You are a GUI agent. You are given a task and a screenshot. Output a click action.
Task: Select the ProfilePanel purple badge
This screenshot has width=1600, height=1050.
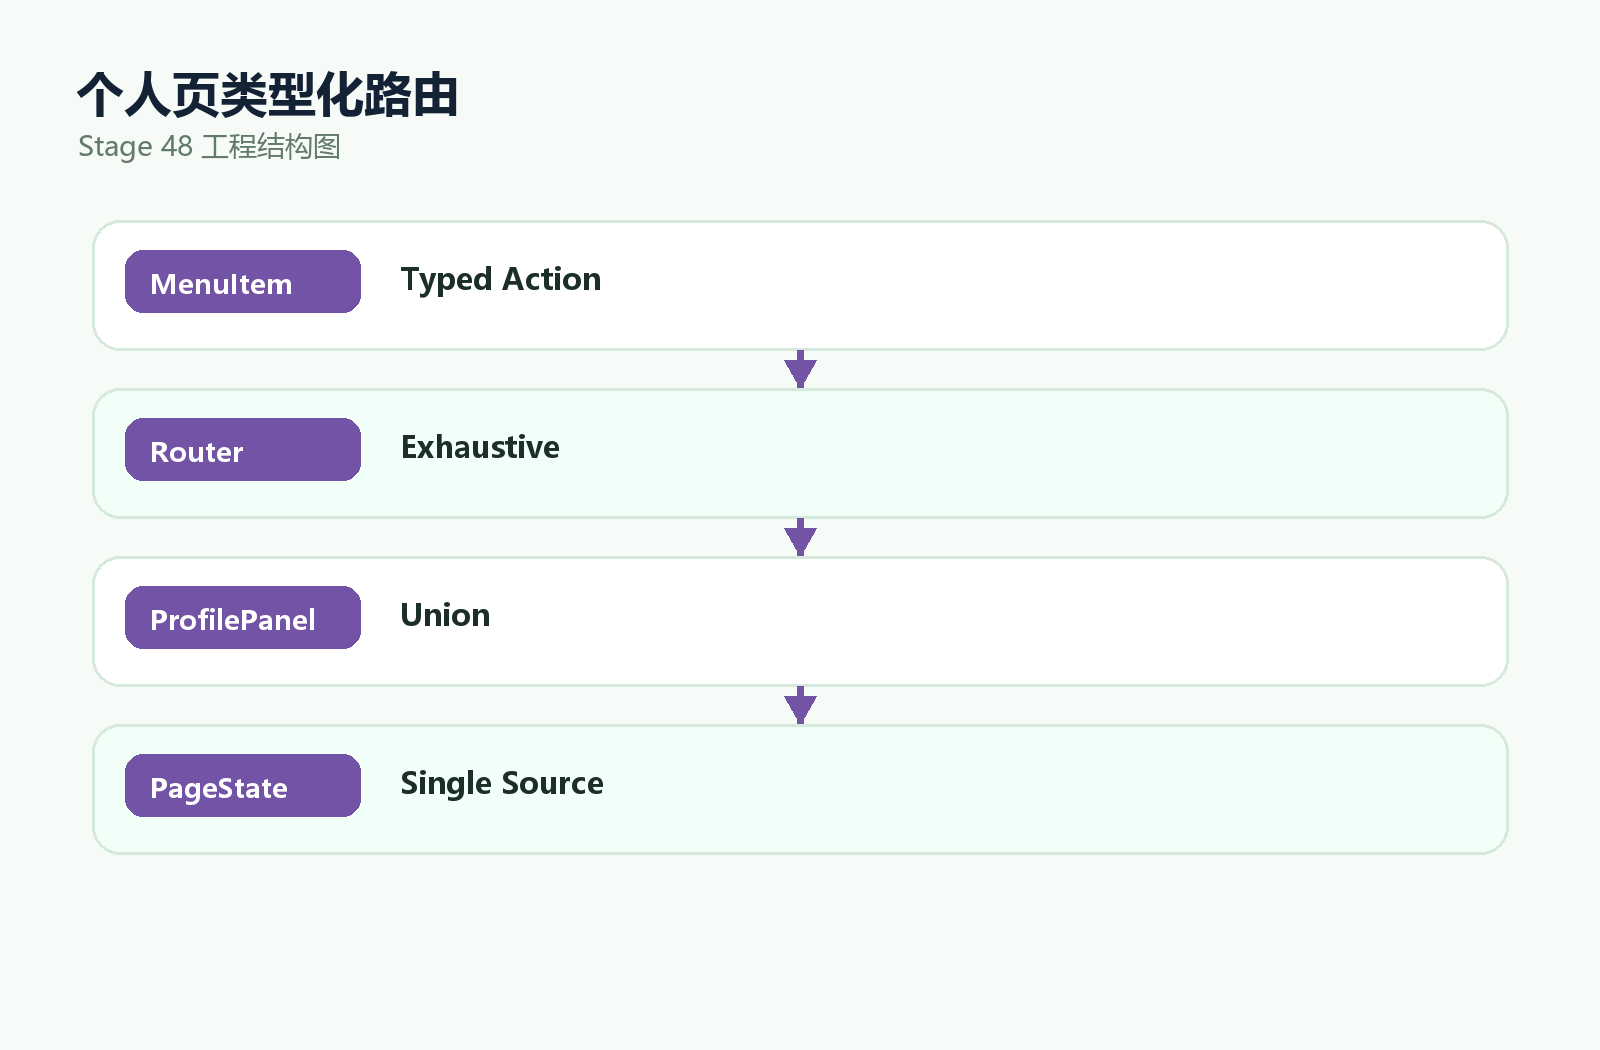(x=243, y=618)
